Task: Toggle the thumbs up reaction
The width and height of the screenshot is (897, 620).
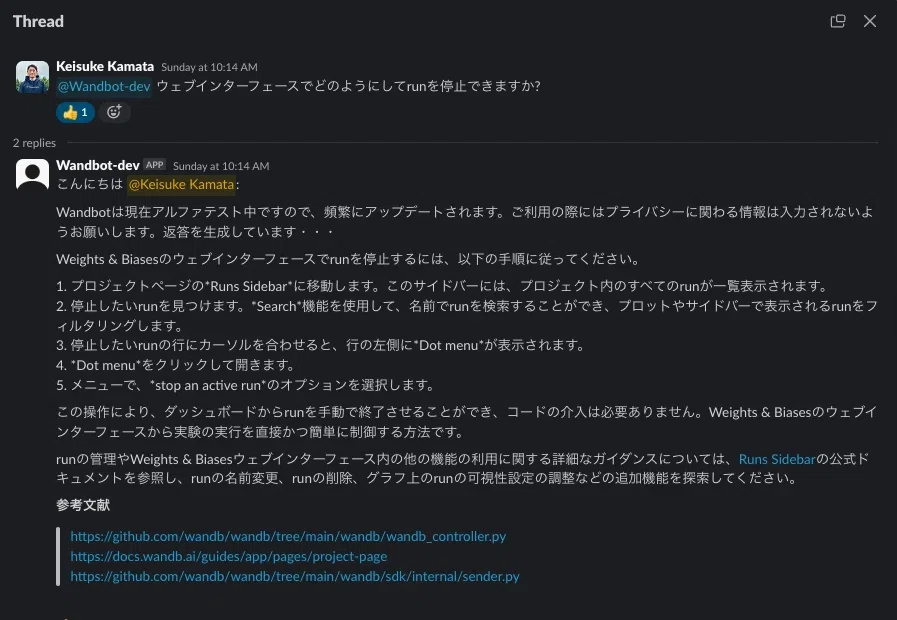Action: [x=75, y=112]
